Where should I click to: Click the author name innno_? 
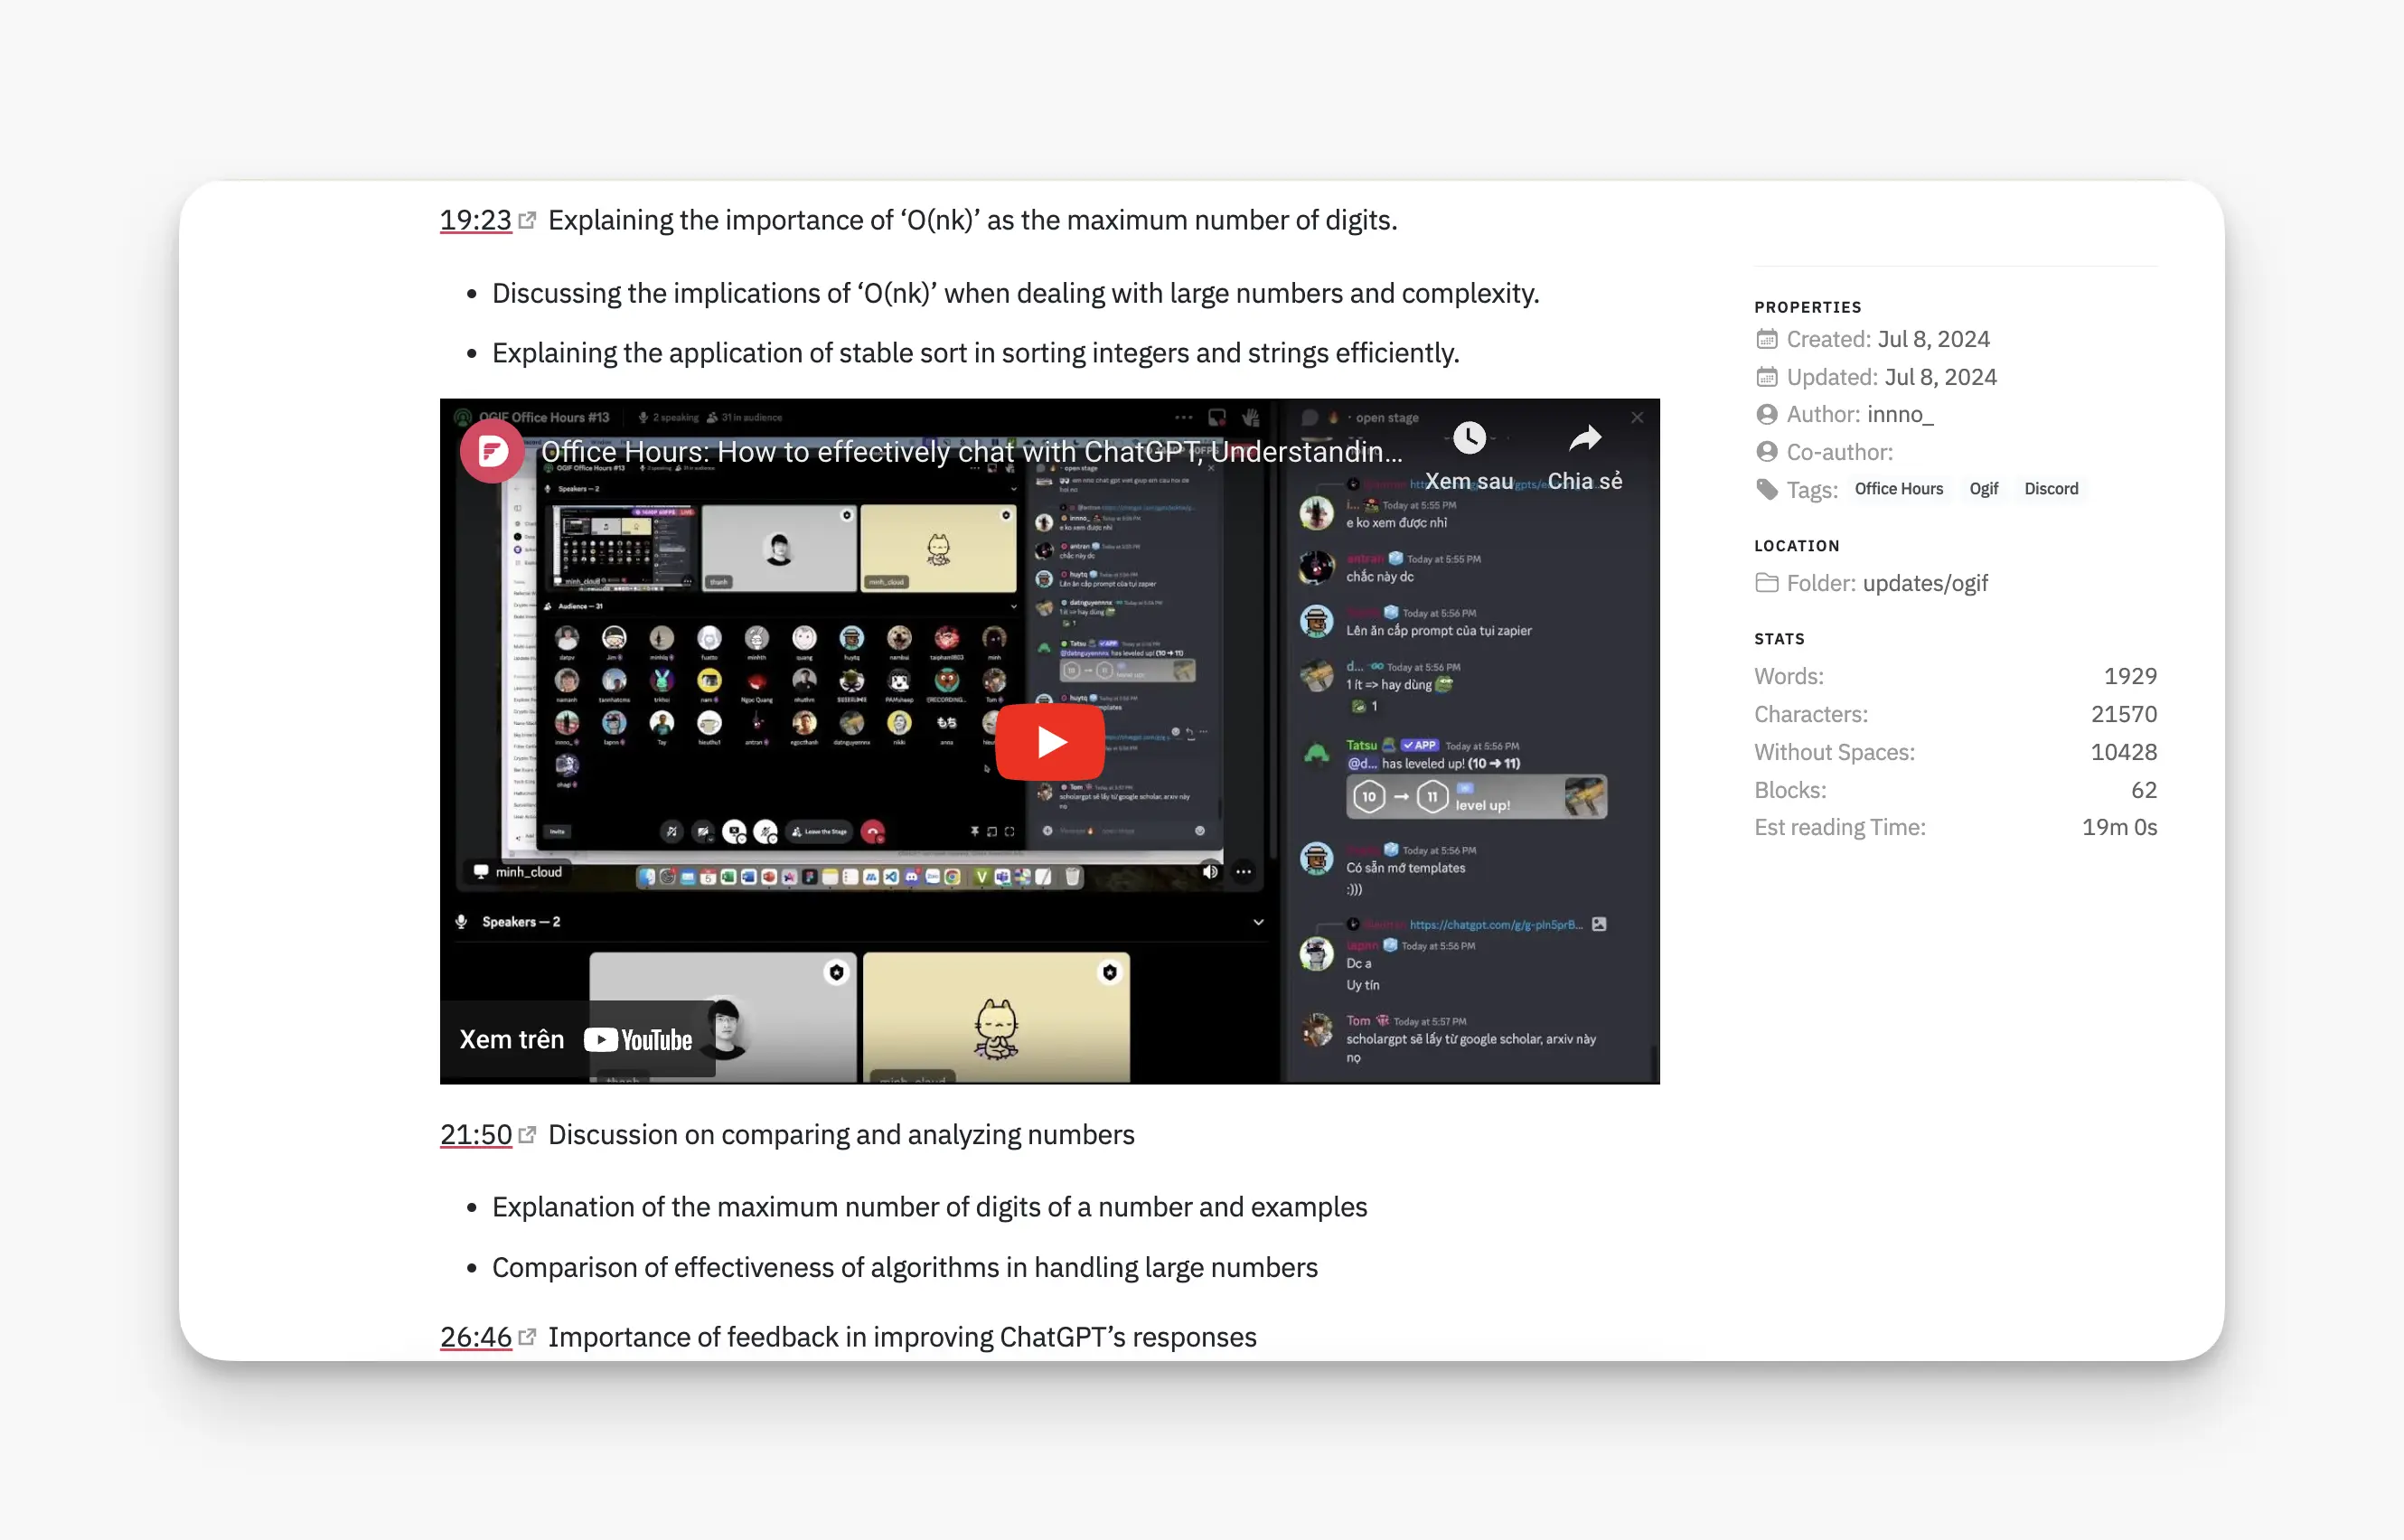(x=1900, y=414)
